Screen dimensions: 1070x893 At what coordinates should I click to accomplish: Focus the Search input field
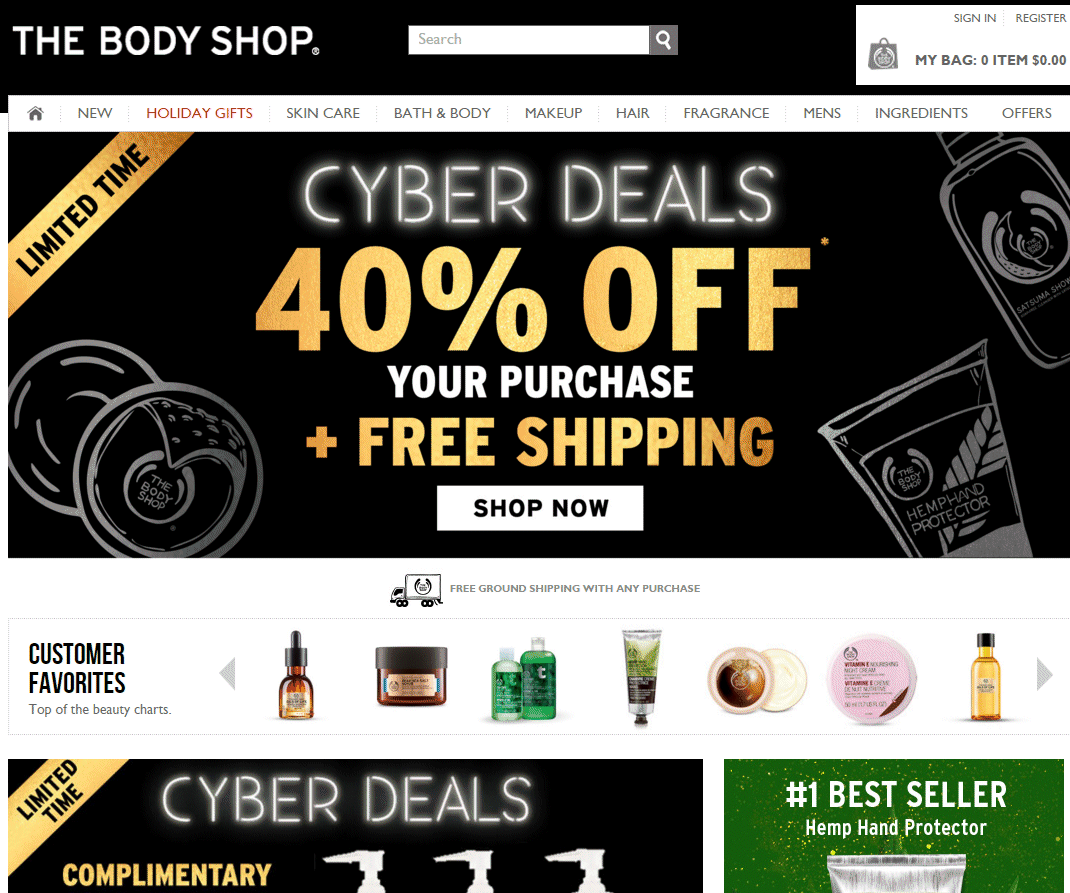529,40
